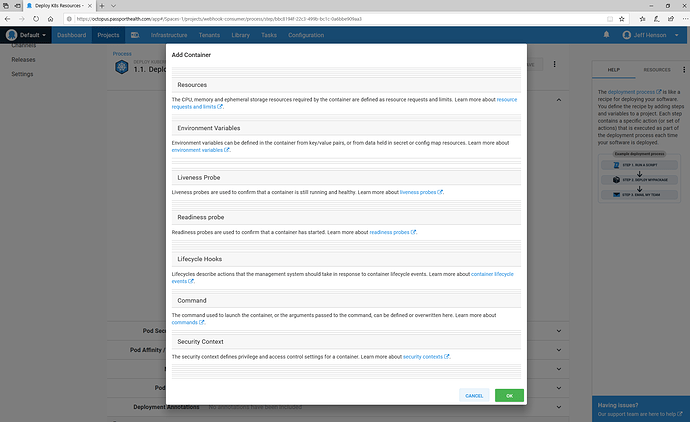This screenshot has width=690, height=422.
Task: Open the deployment process help link
Action: pos(634,92)
